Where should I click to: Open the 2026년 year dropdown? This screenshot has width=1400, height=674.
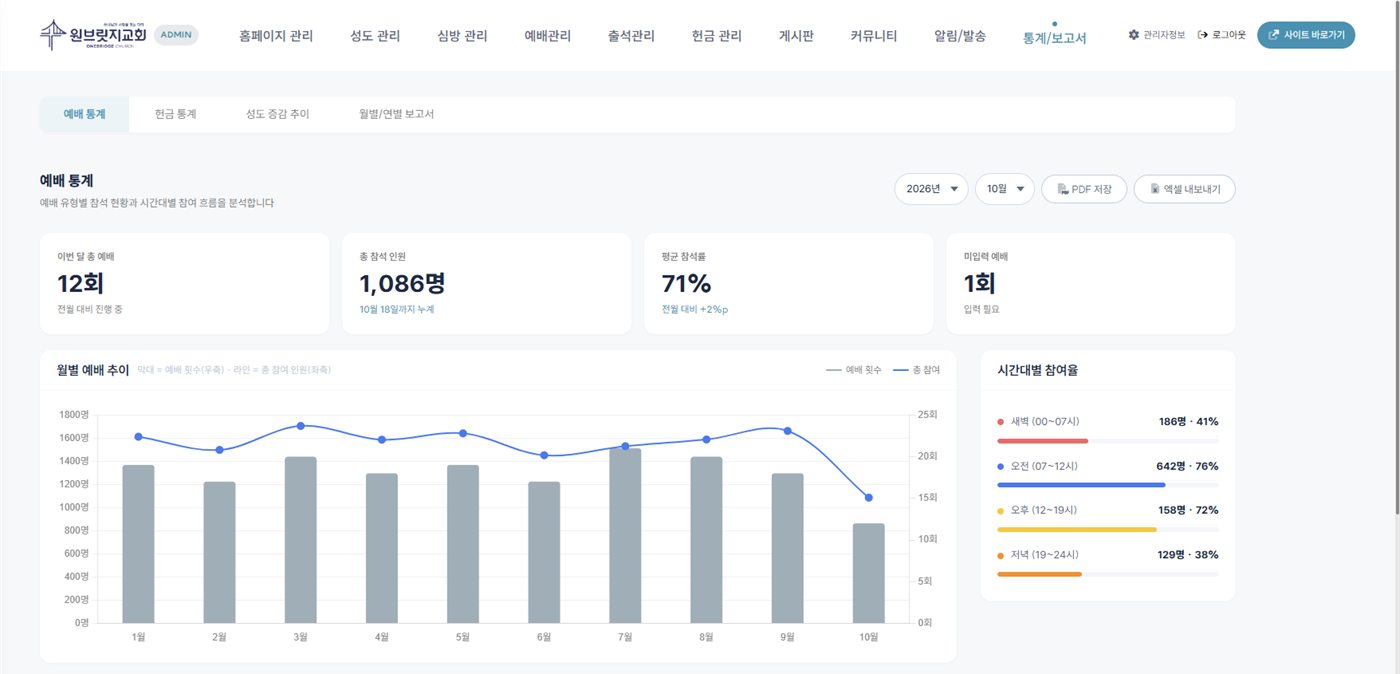coord(931,189)
